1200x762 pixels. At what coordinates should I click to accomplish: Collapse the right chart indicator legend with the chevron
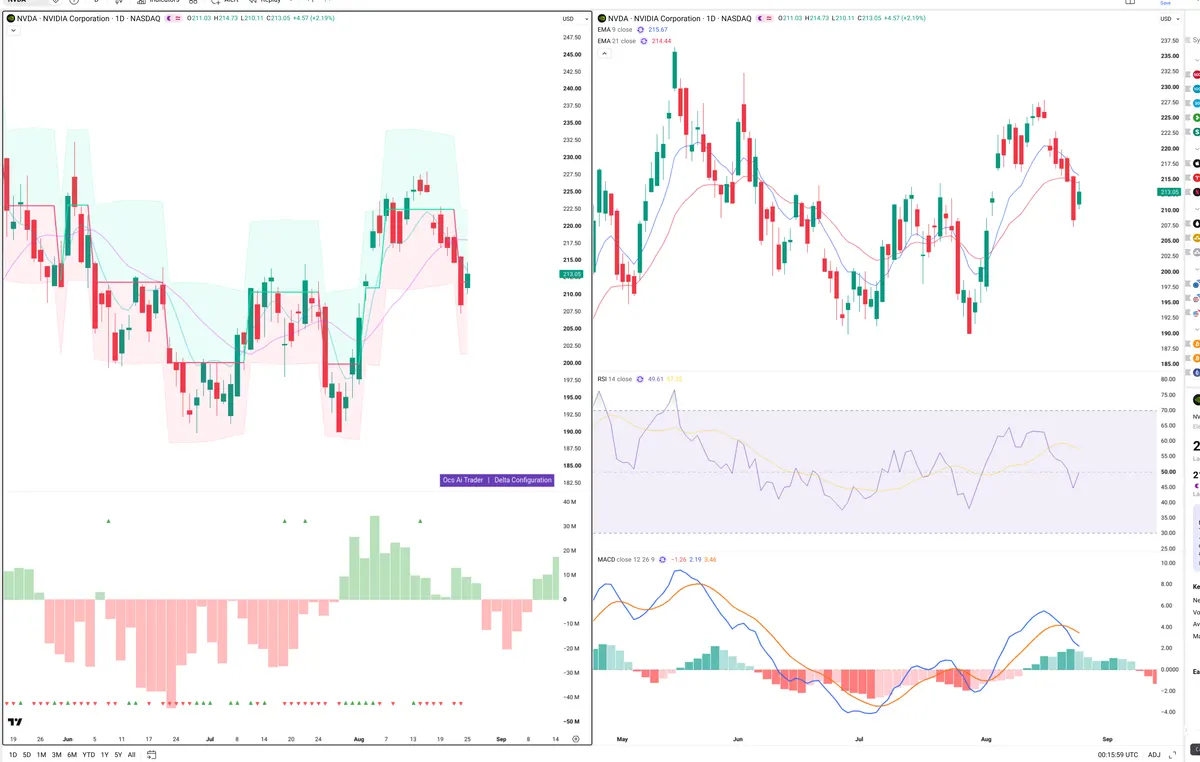click(604, 53)
